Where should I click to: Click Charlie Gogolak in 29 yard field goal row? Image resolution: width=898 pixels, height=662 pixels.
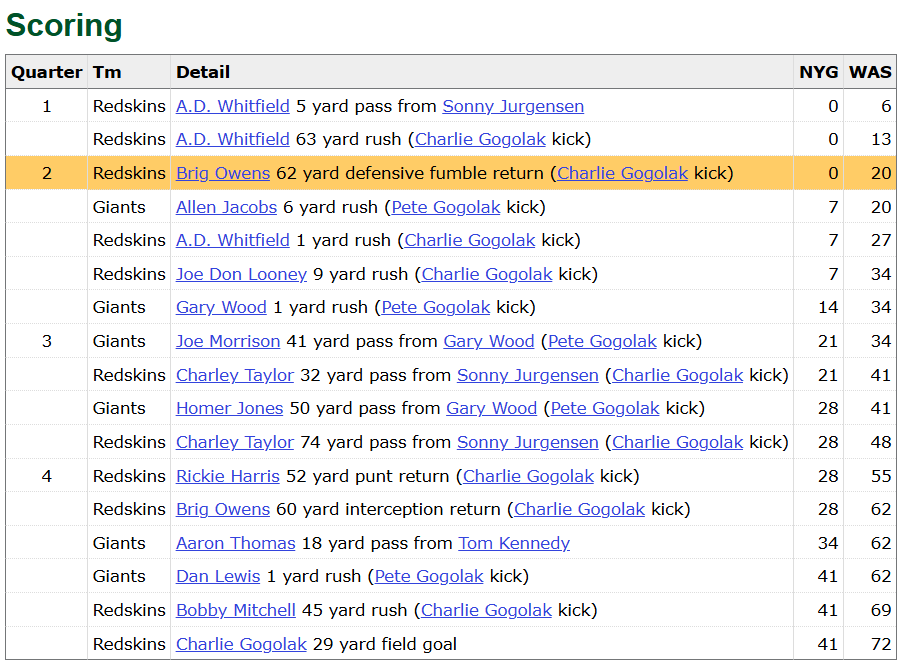click(241, 643)
